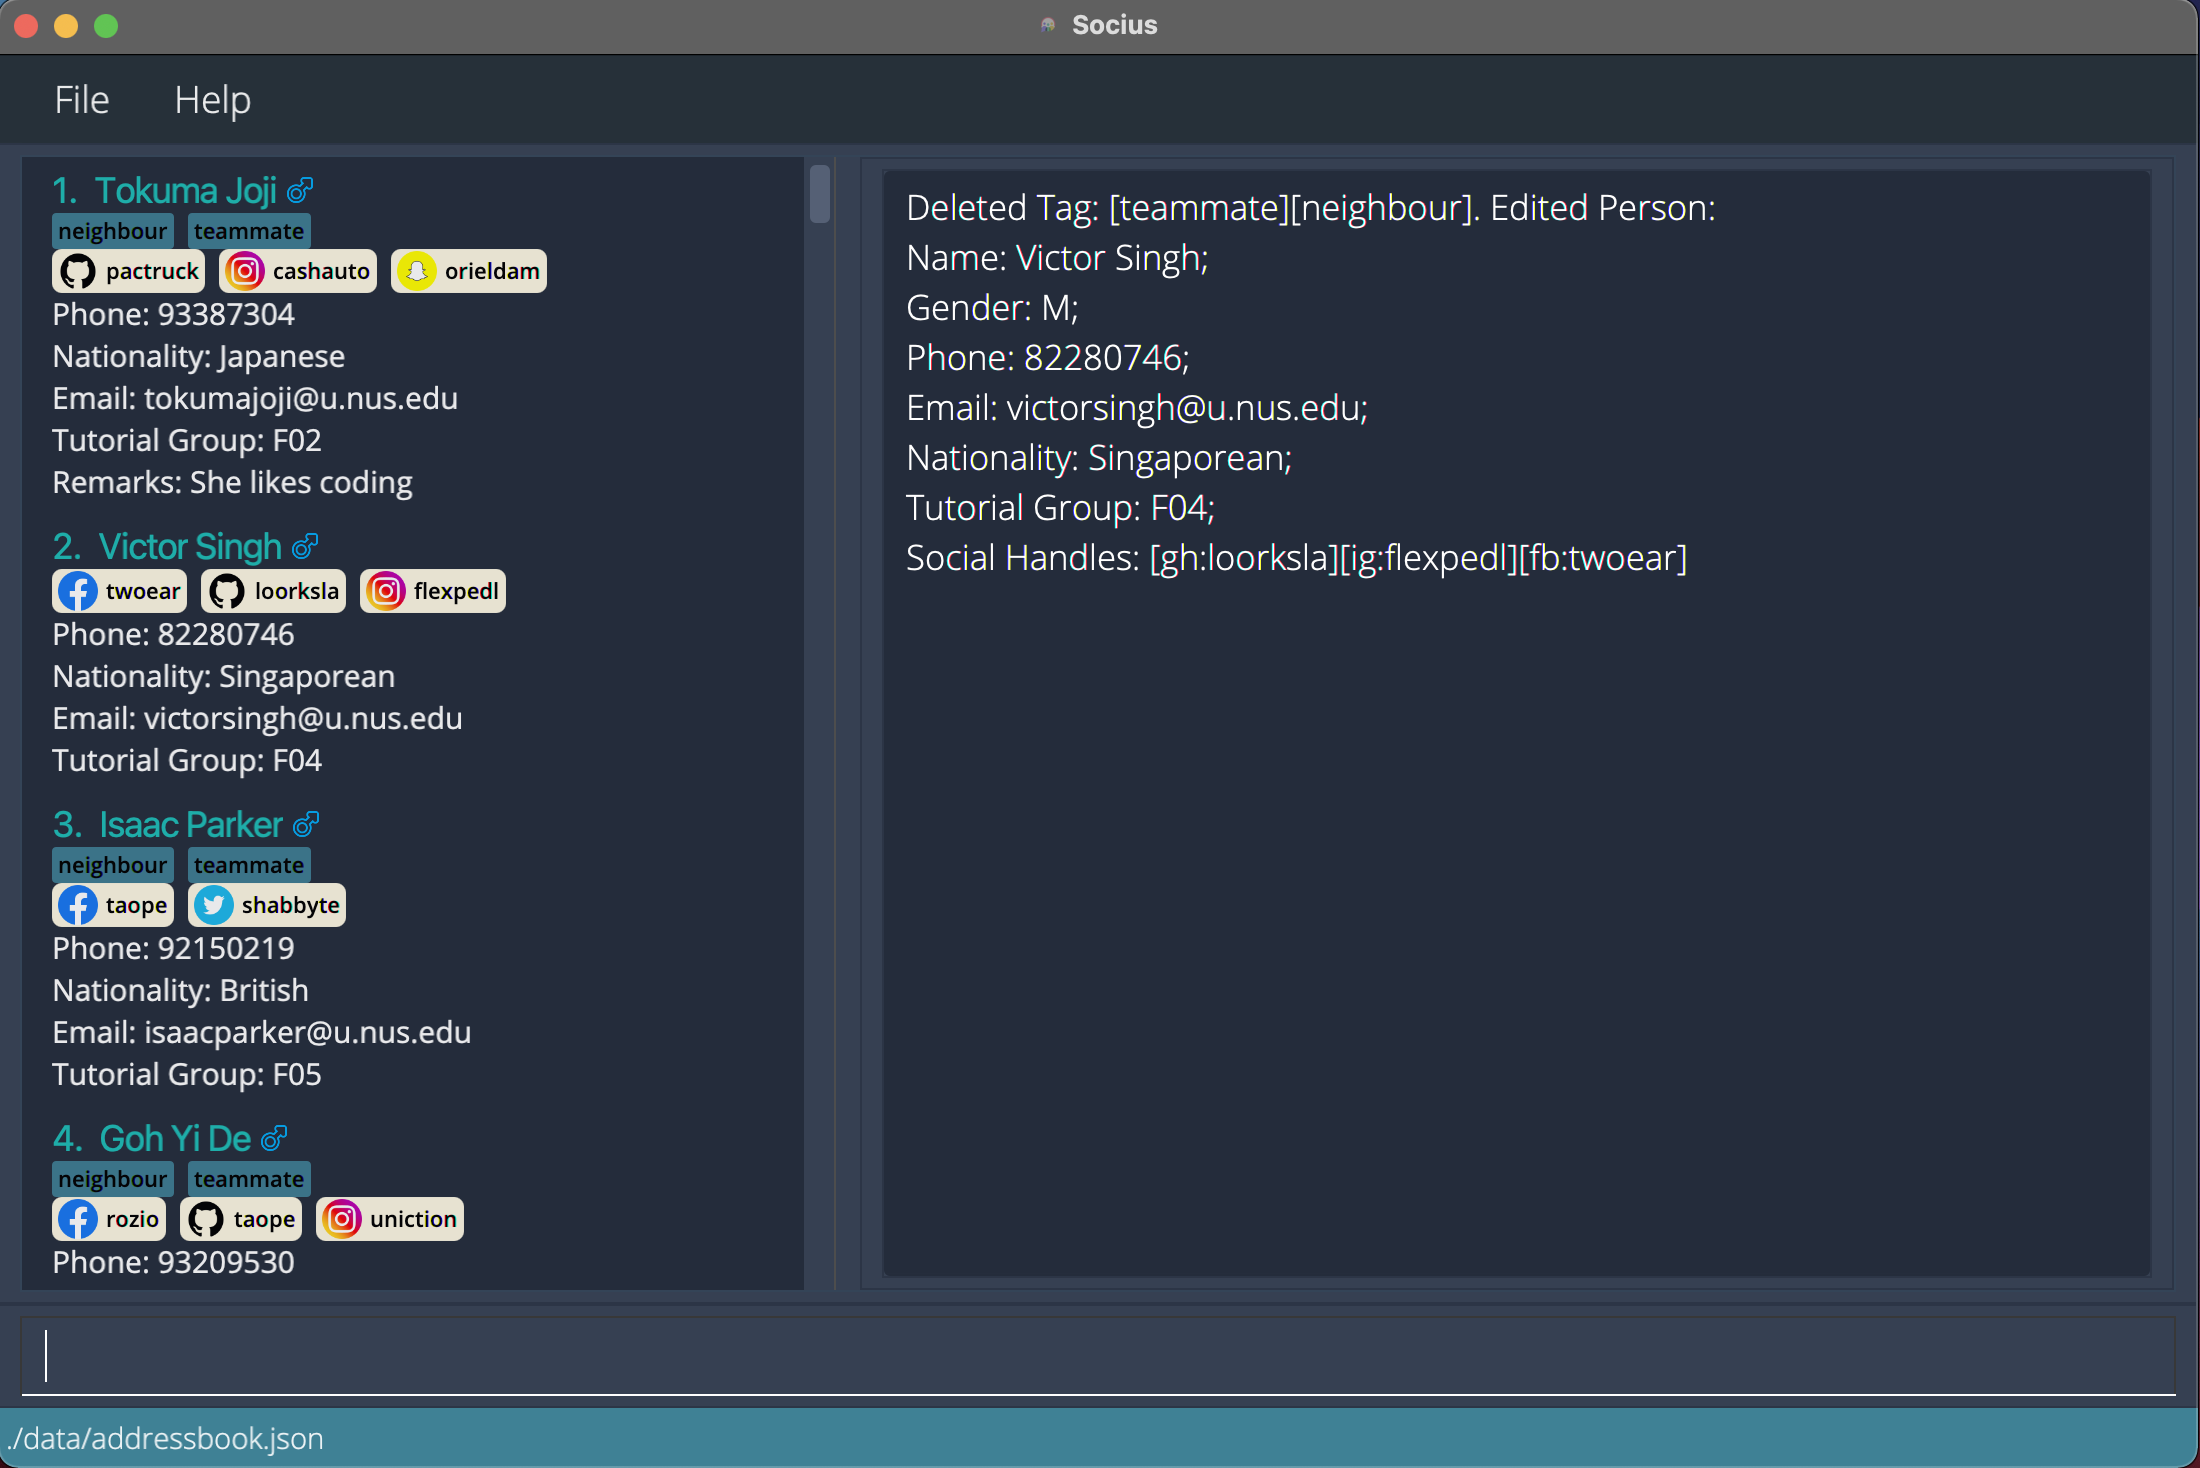
Task: Click Email: isaacparker@u.nus.edu
Action: [x=261, y=1032]
